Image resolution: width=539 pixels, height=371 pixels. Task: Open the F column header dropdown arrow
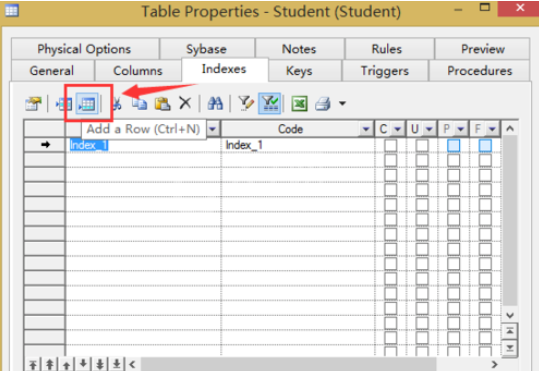(492, 129)
